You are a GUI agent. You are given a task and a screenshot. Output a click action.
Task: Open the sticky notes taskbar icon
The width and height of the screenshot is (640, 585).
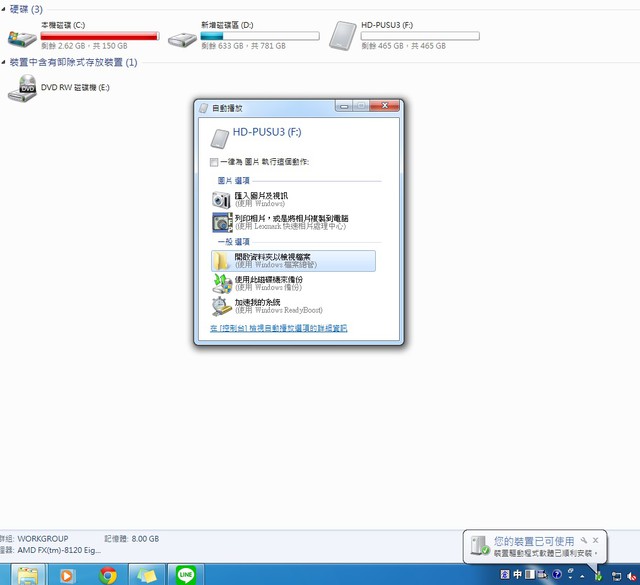click(x=147, y=575)
